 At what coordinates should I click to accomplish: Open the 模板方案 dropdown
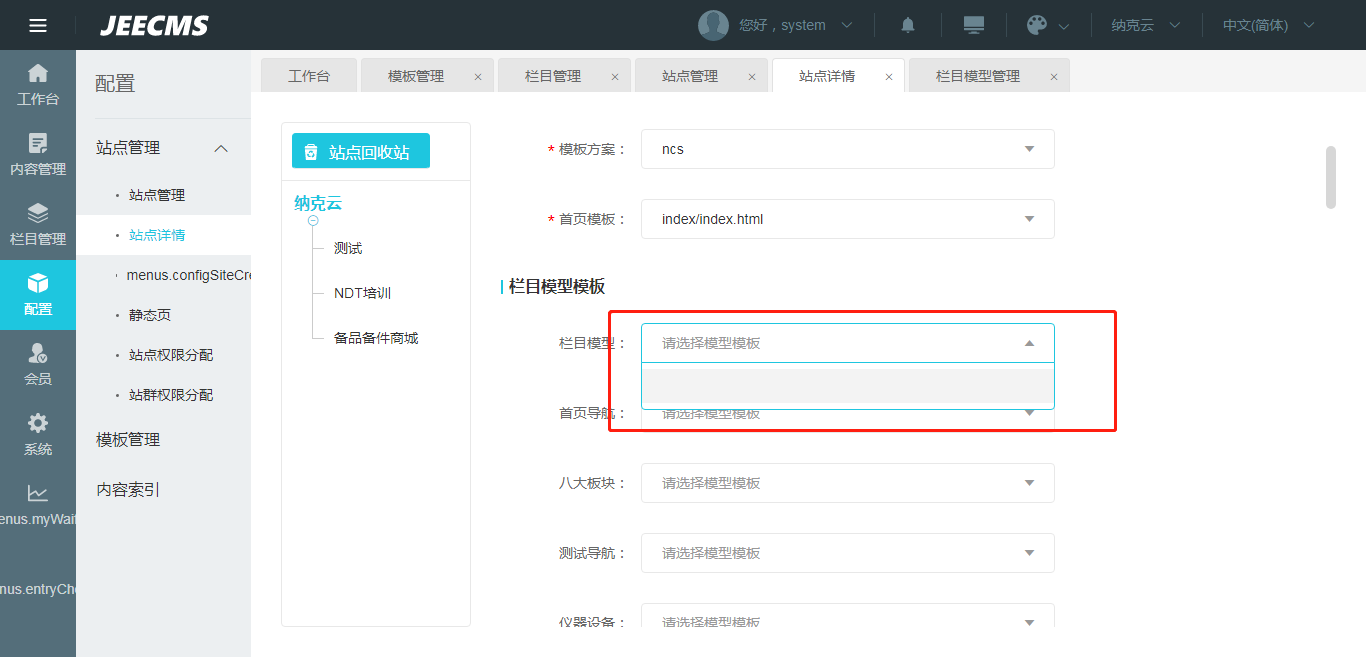point(847,149)
